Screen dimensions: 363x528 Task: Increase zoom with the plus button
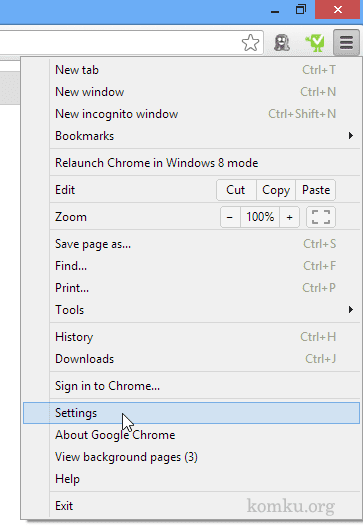tap(289, 217)
